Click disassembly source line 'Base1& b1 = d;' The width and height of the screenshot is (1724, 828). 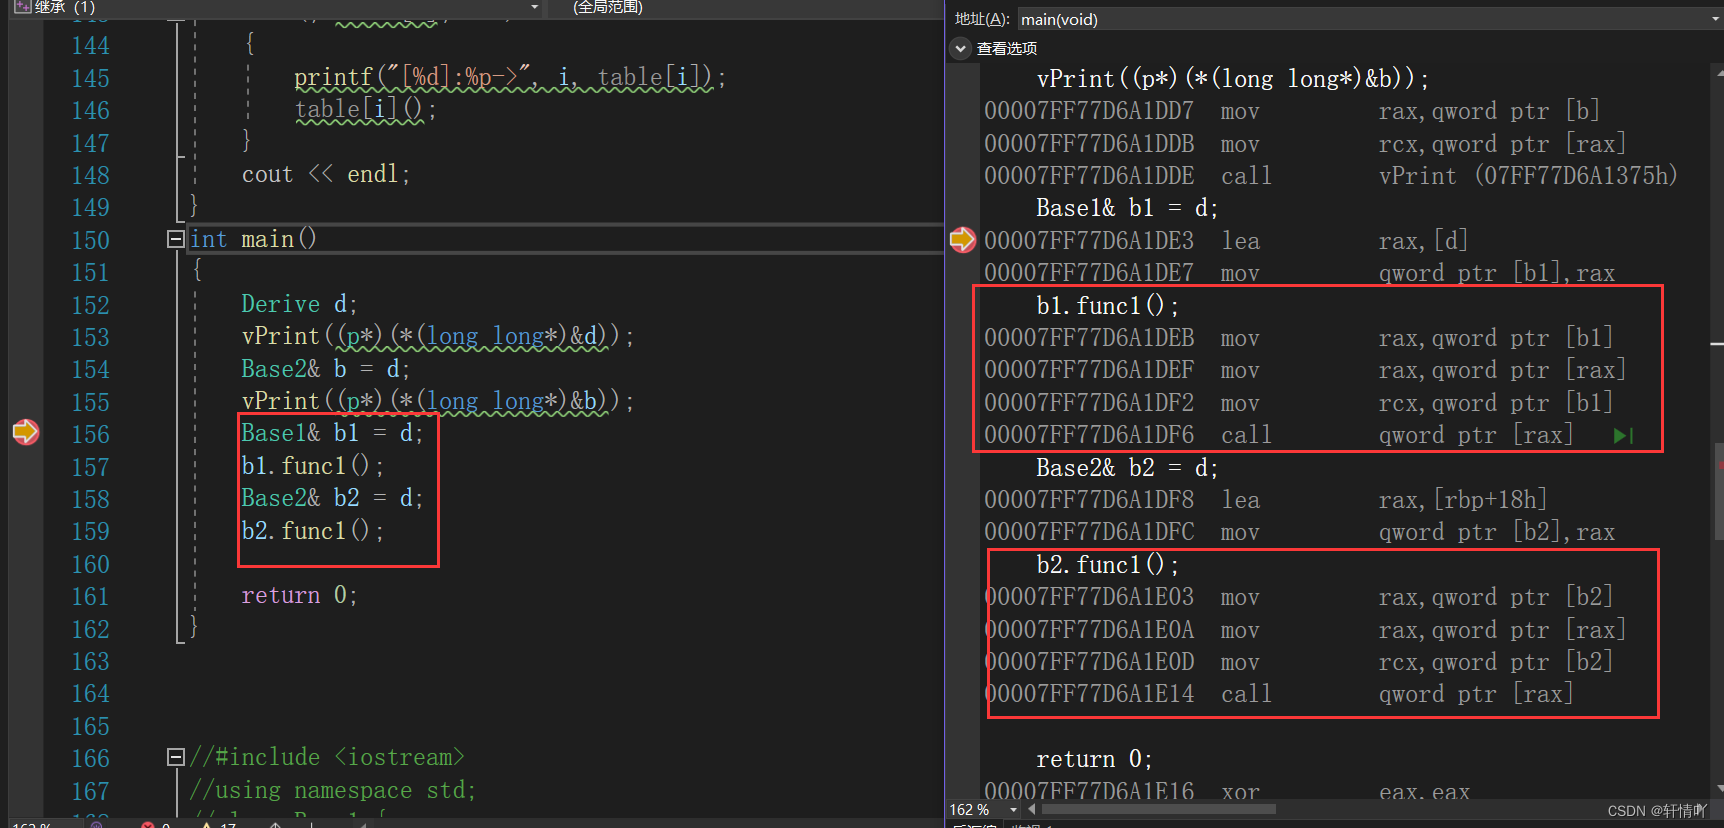[1127, 208]
